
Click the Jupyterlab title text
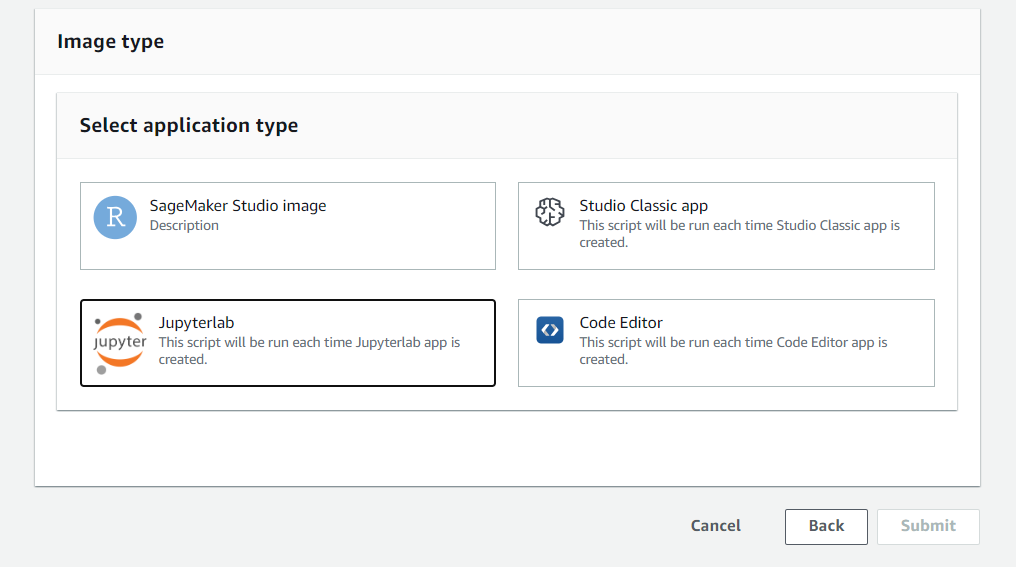[x=196, y=323]
